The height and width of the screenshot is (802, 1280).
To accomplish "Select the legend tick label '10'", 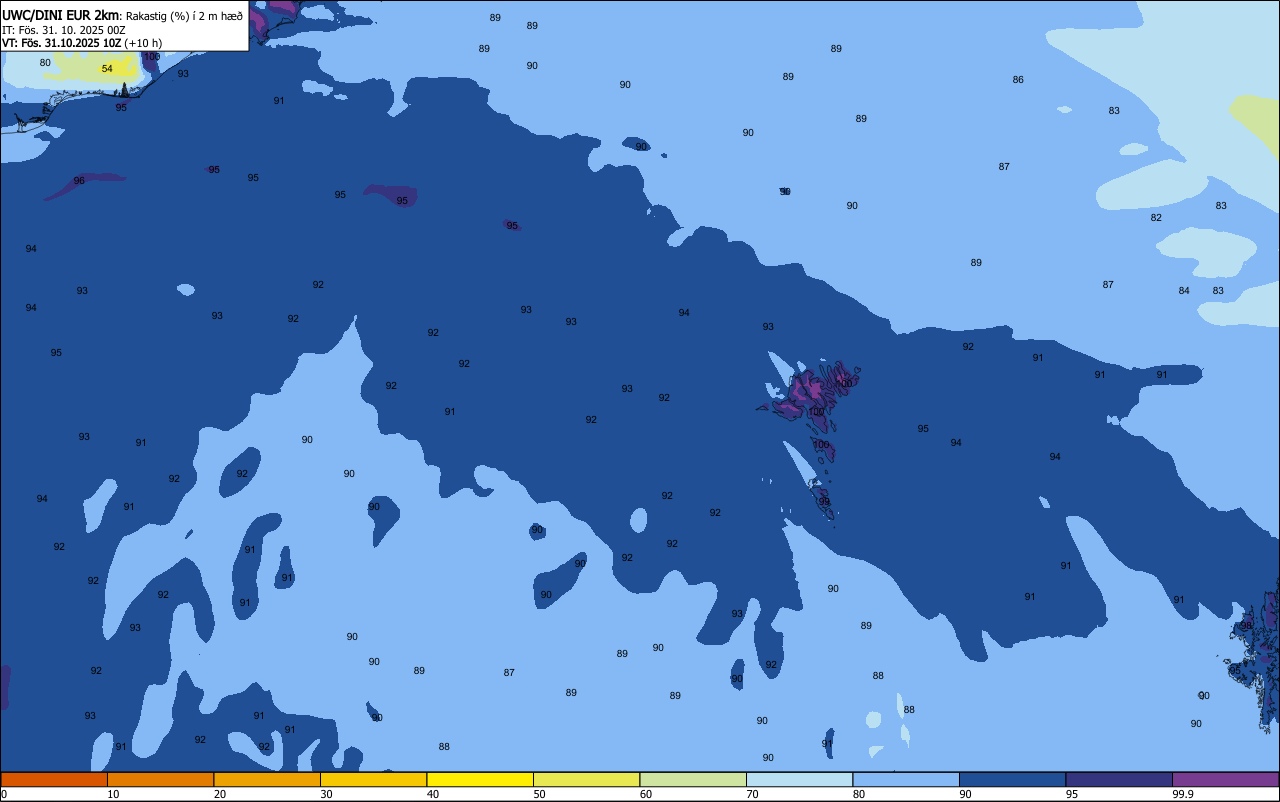I will coord(113,794).
